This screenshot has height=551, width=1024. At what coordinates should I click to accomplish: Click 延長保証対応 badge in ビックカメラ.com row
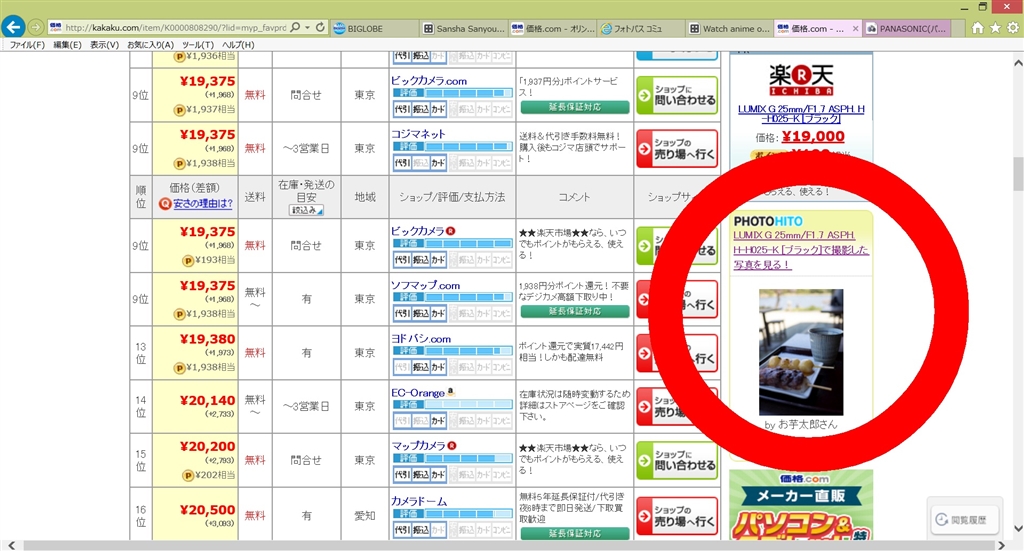tap(575, 107)
